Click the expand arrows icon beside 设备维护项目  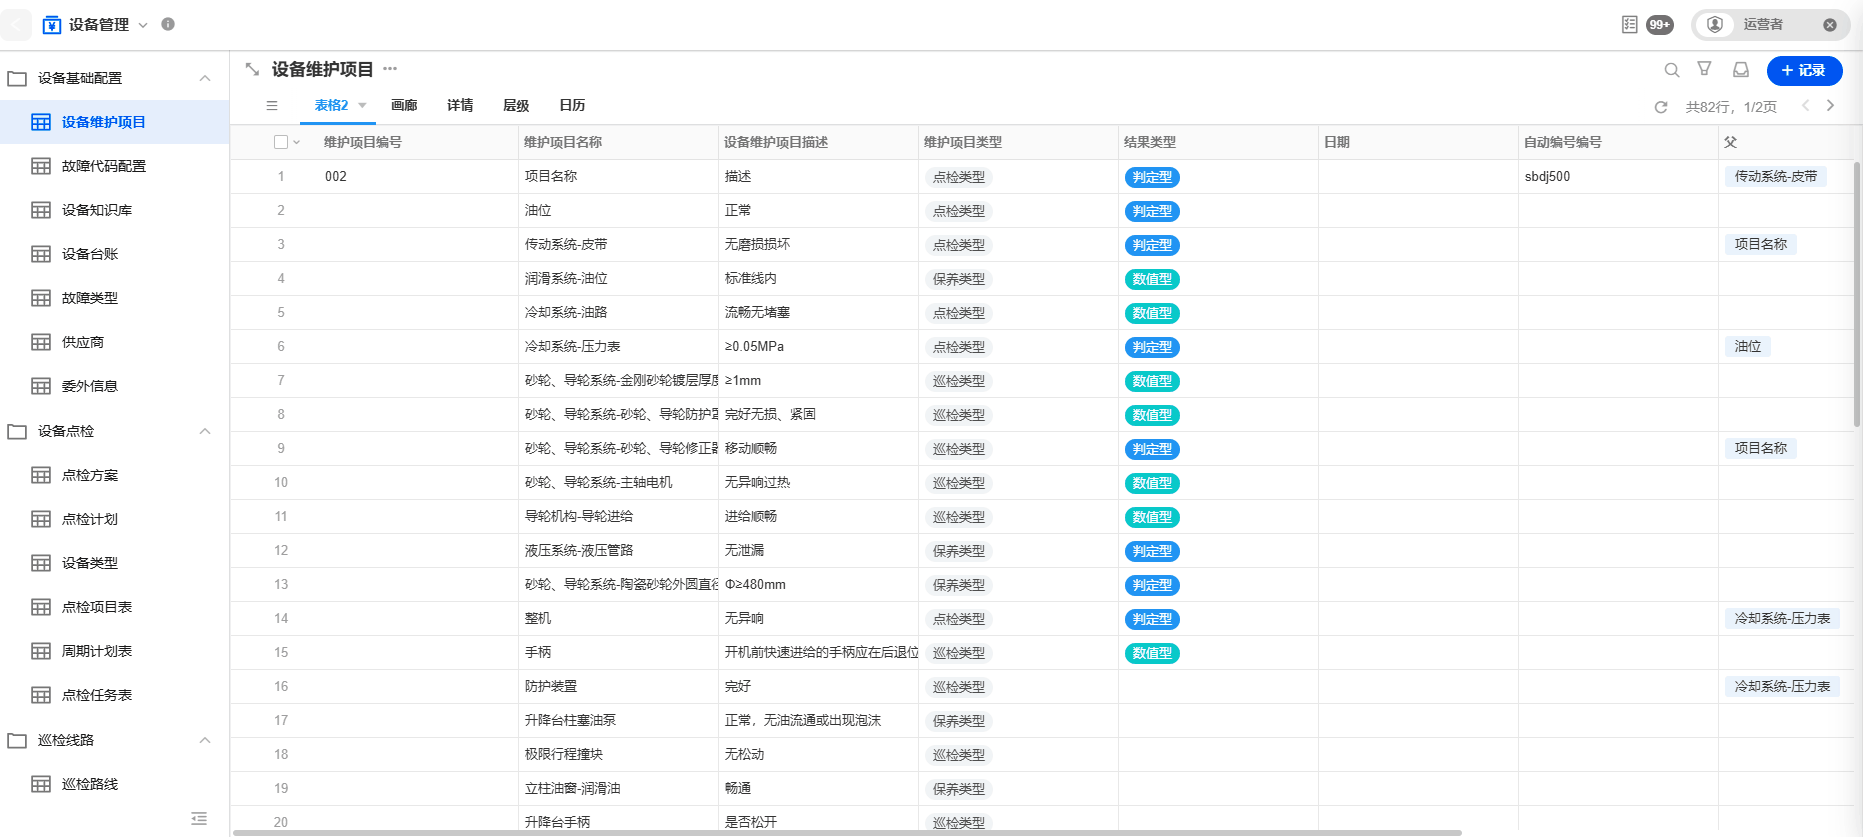tap(252, 69)
